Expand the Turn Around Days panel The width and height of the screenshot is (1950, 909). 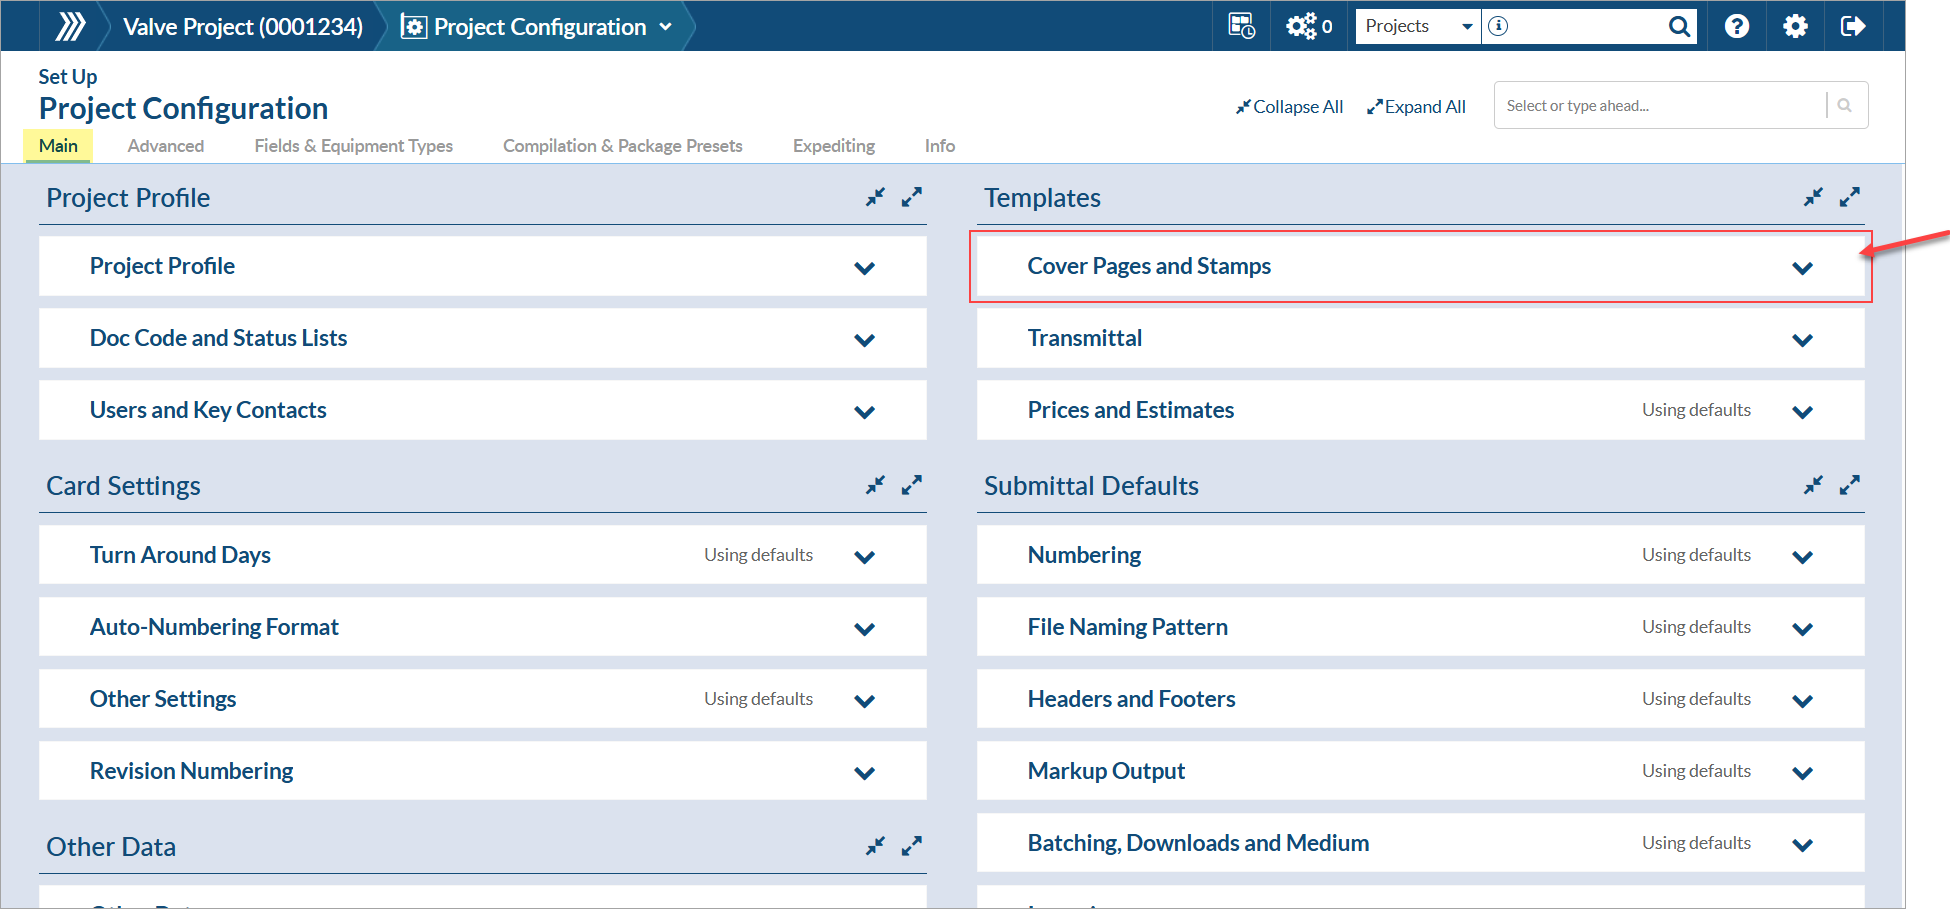864,557
